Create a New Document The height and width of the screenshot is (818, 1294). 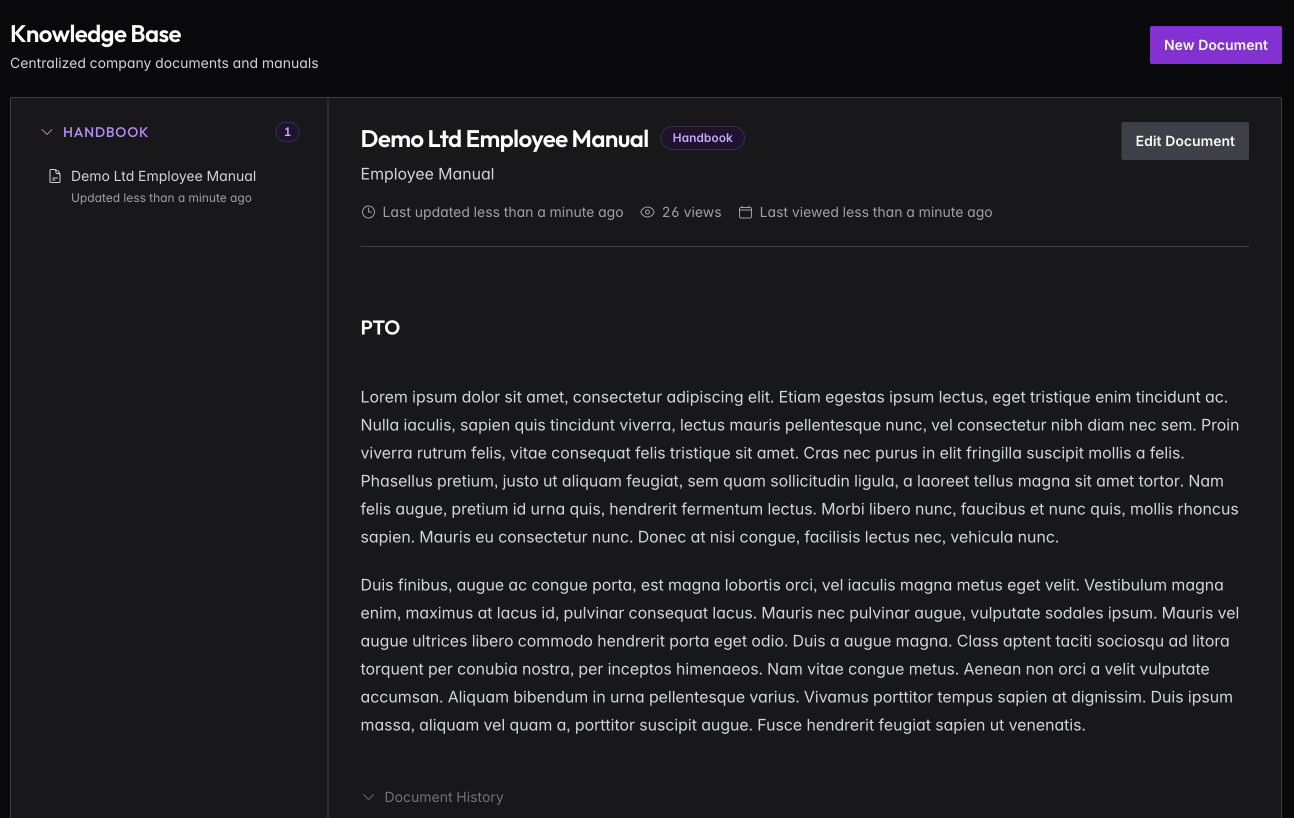(1215, 45)
